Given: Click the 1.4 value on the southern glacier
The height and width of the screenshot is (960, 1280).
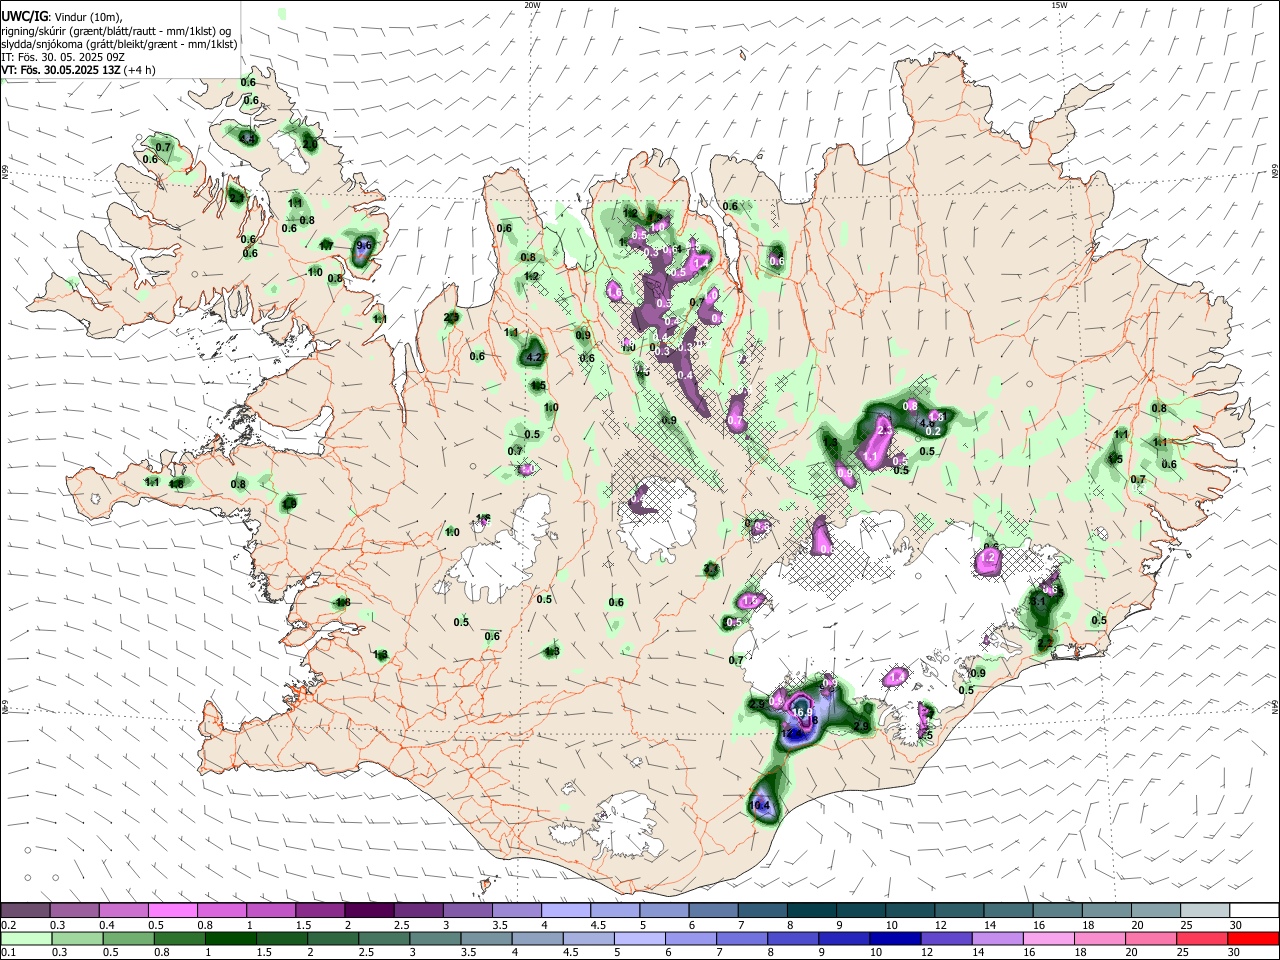Looking at the screenshot, I should 895,678.
